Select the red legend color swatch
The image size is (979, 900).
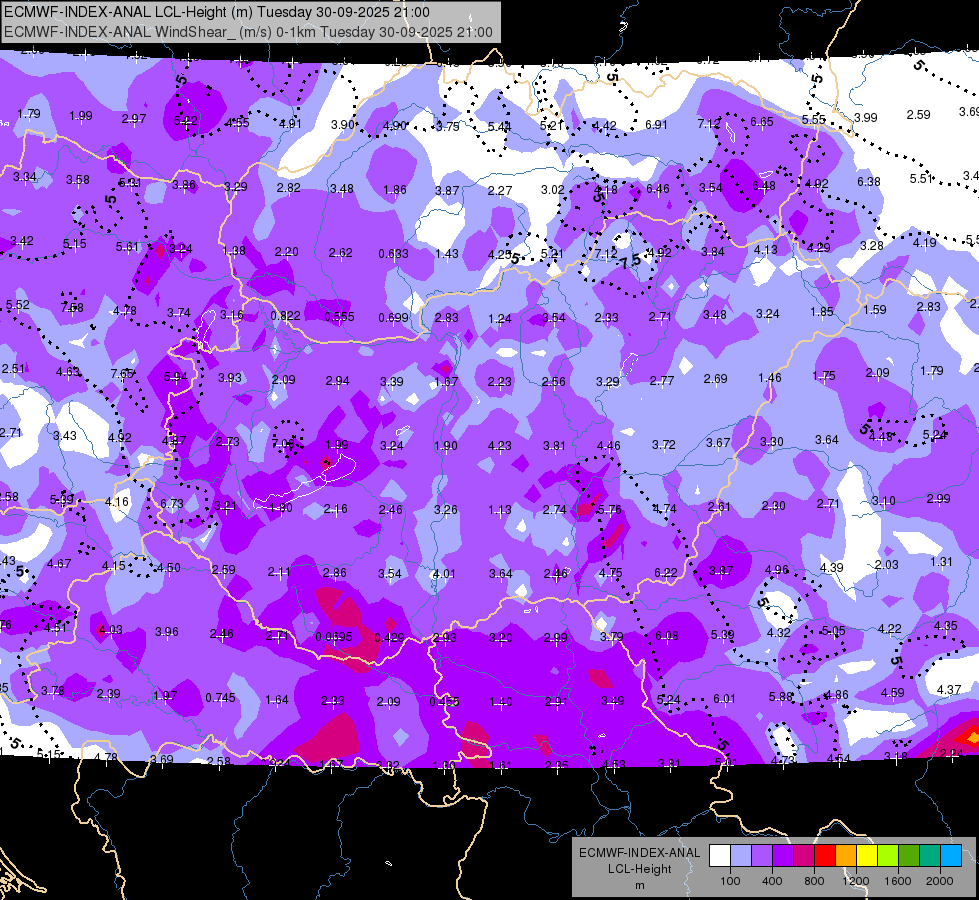coord(825,856)
